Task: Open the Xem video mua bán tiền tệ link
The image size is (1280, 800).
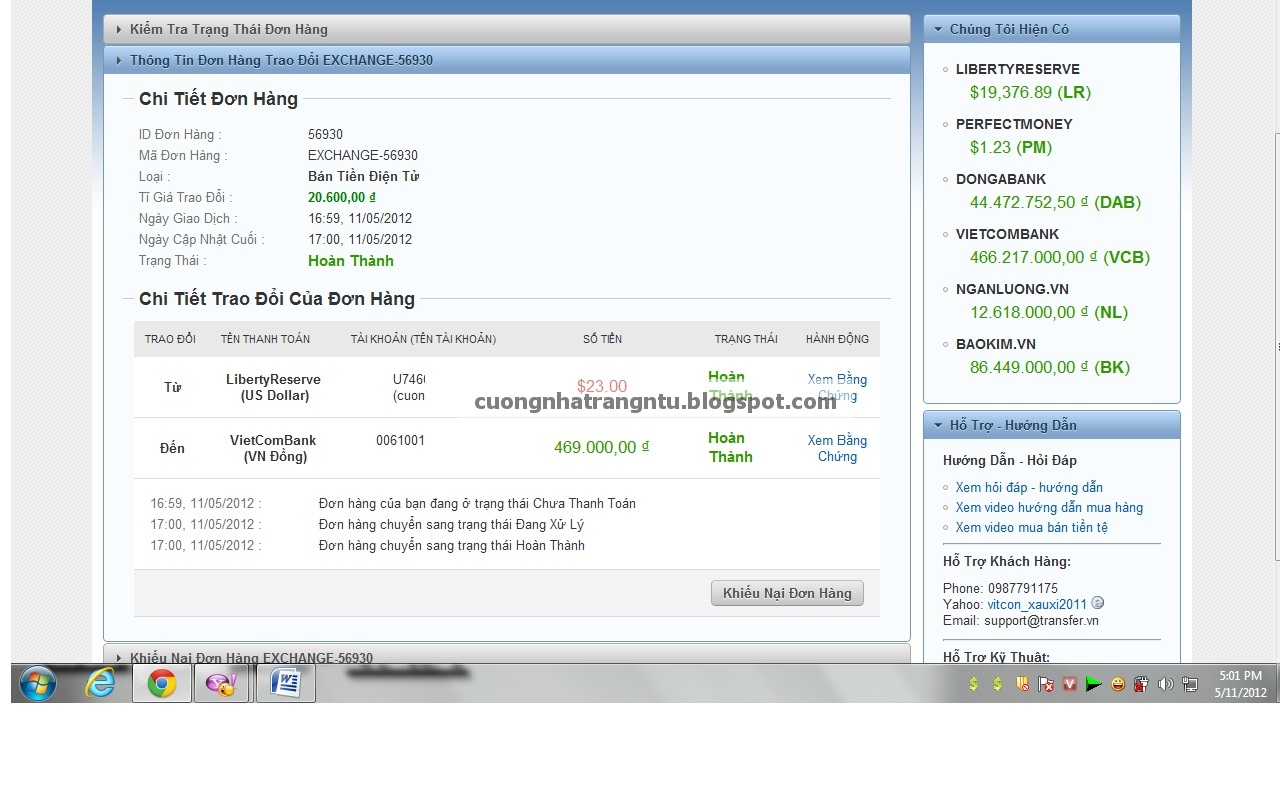Action: point(1031,527)
